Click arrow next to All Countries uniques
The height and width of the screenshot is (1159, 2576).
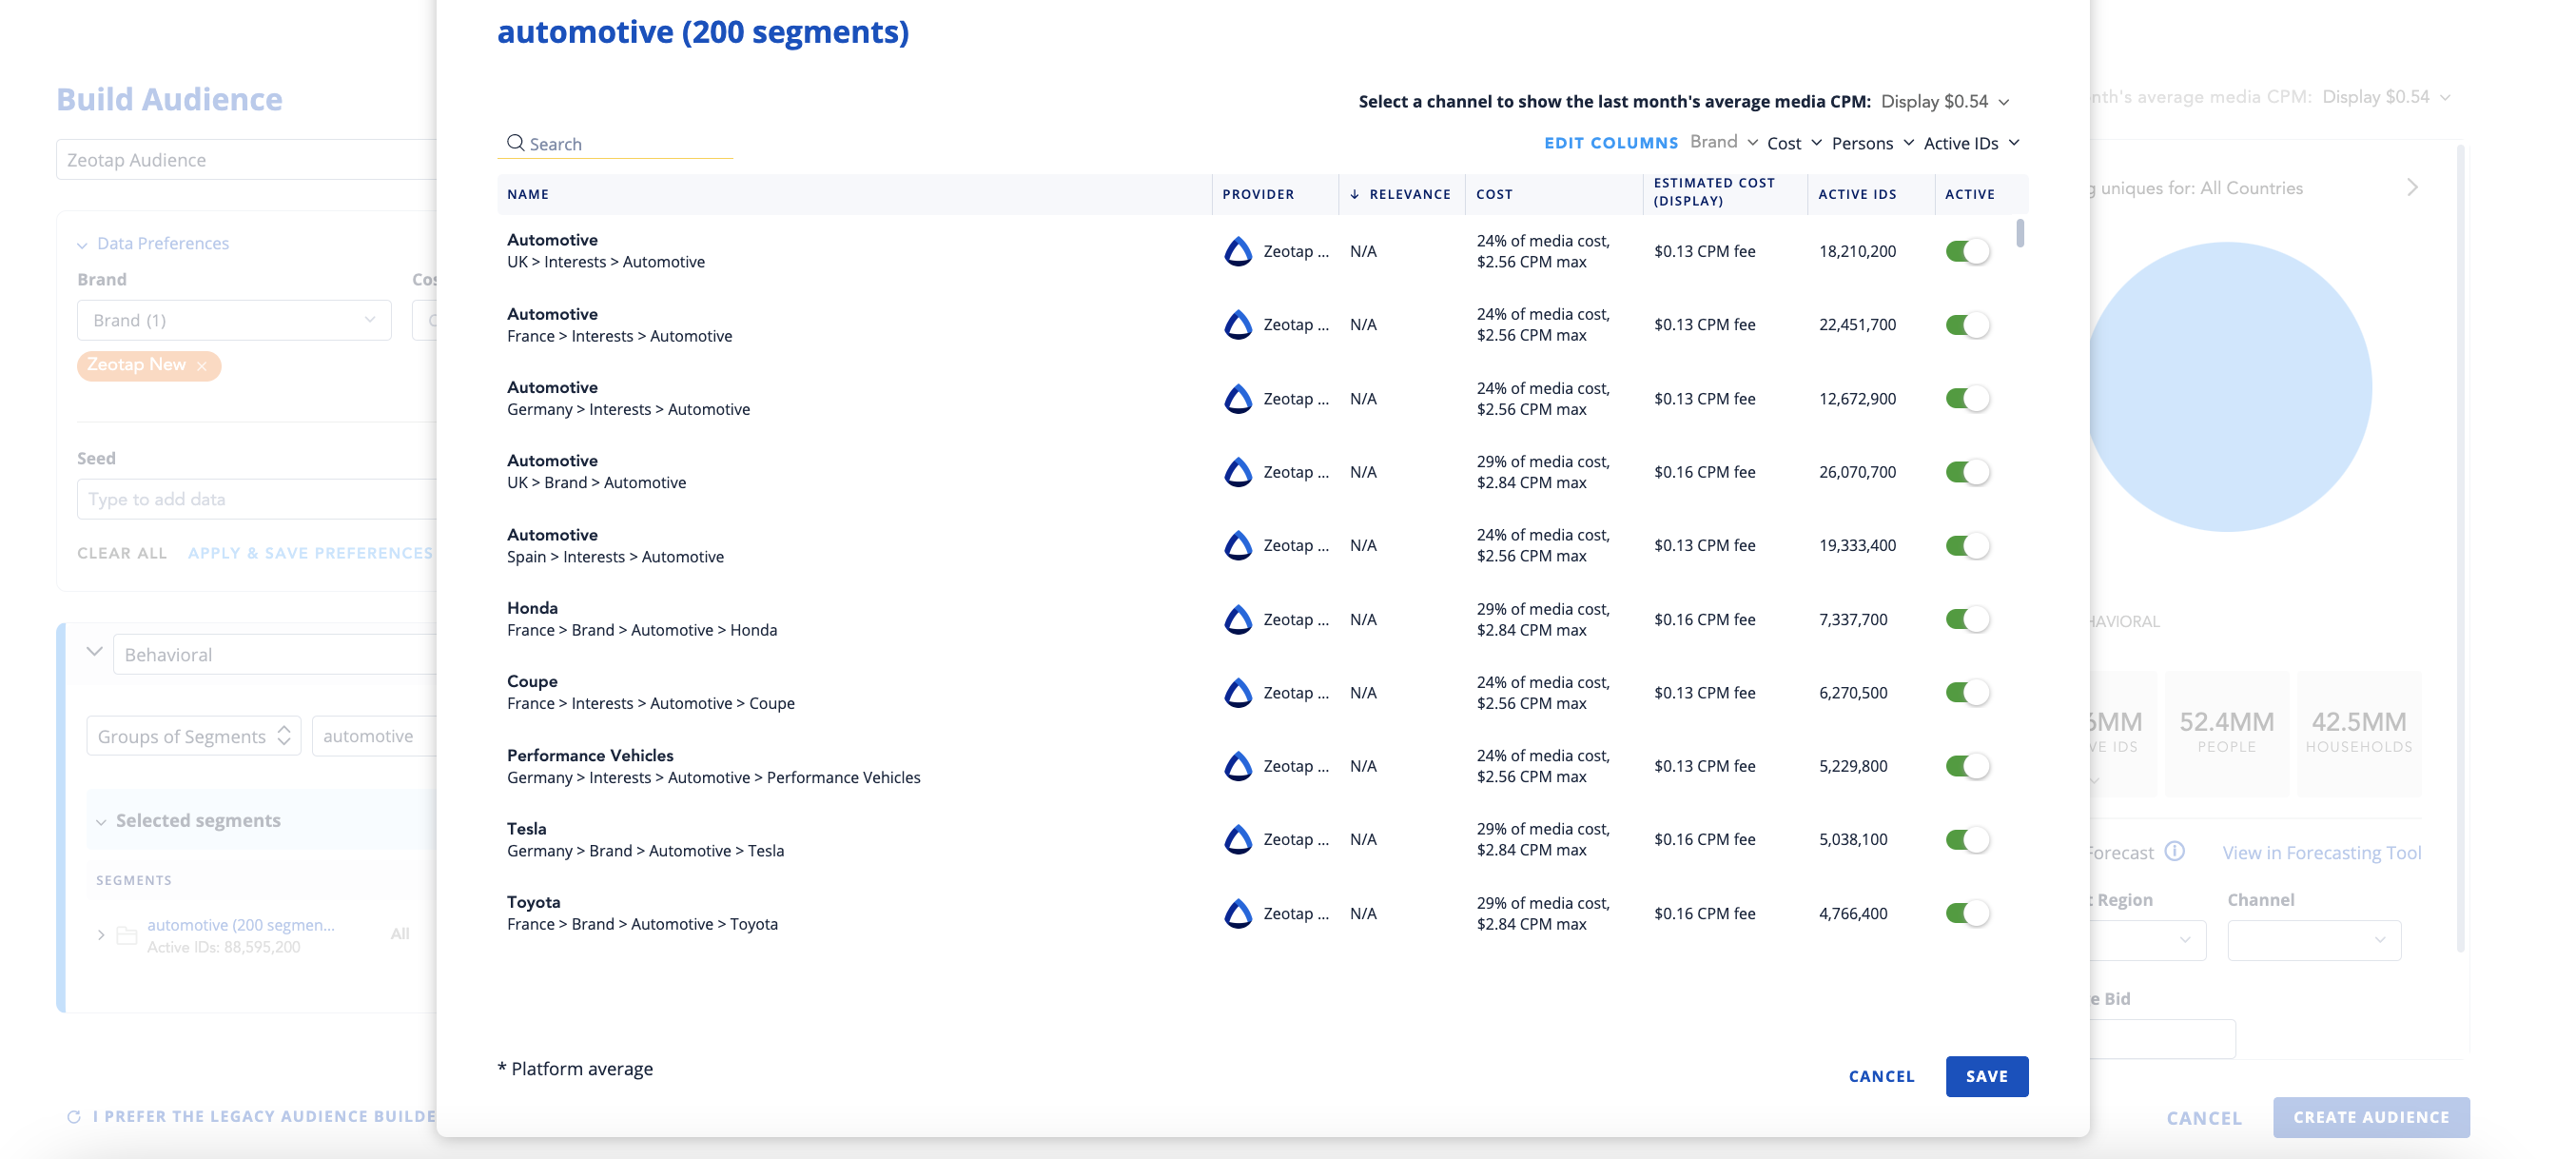[2412, 188]
